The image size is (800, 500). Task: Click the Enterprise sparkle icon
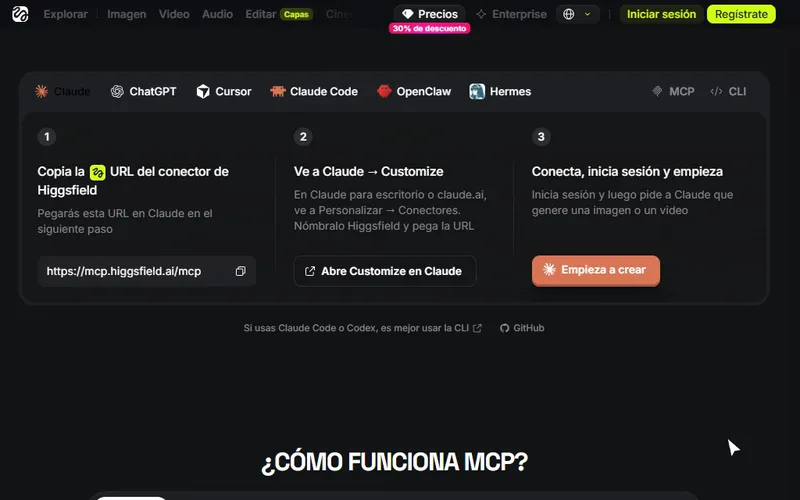pos(481,14)
